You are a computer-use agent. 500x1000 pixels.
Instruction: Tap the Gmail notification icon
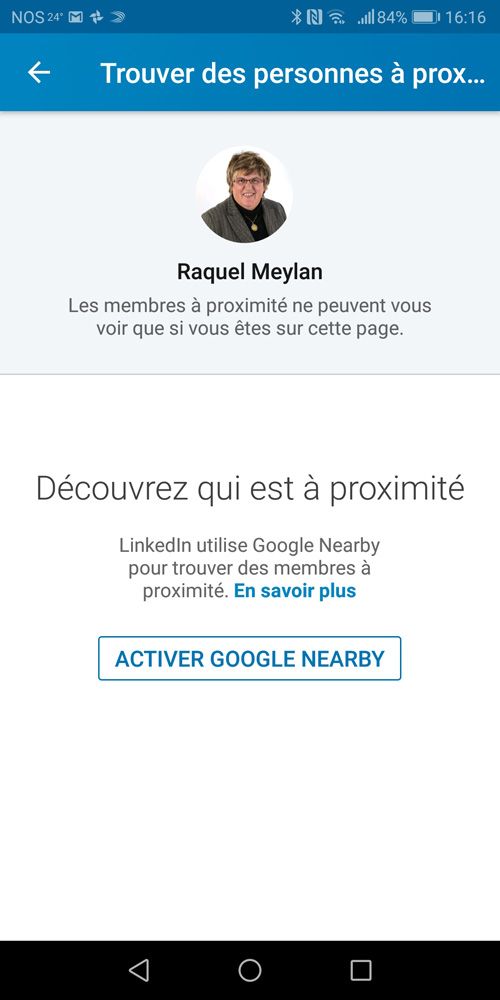pos(76,17)
